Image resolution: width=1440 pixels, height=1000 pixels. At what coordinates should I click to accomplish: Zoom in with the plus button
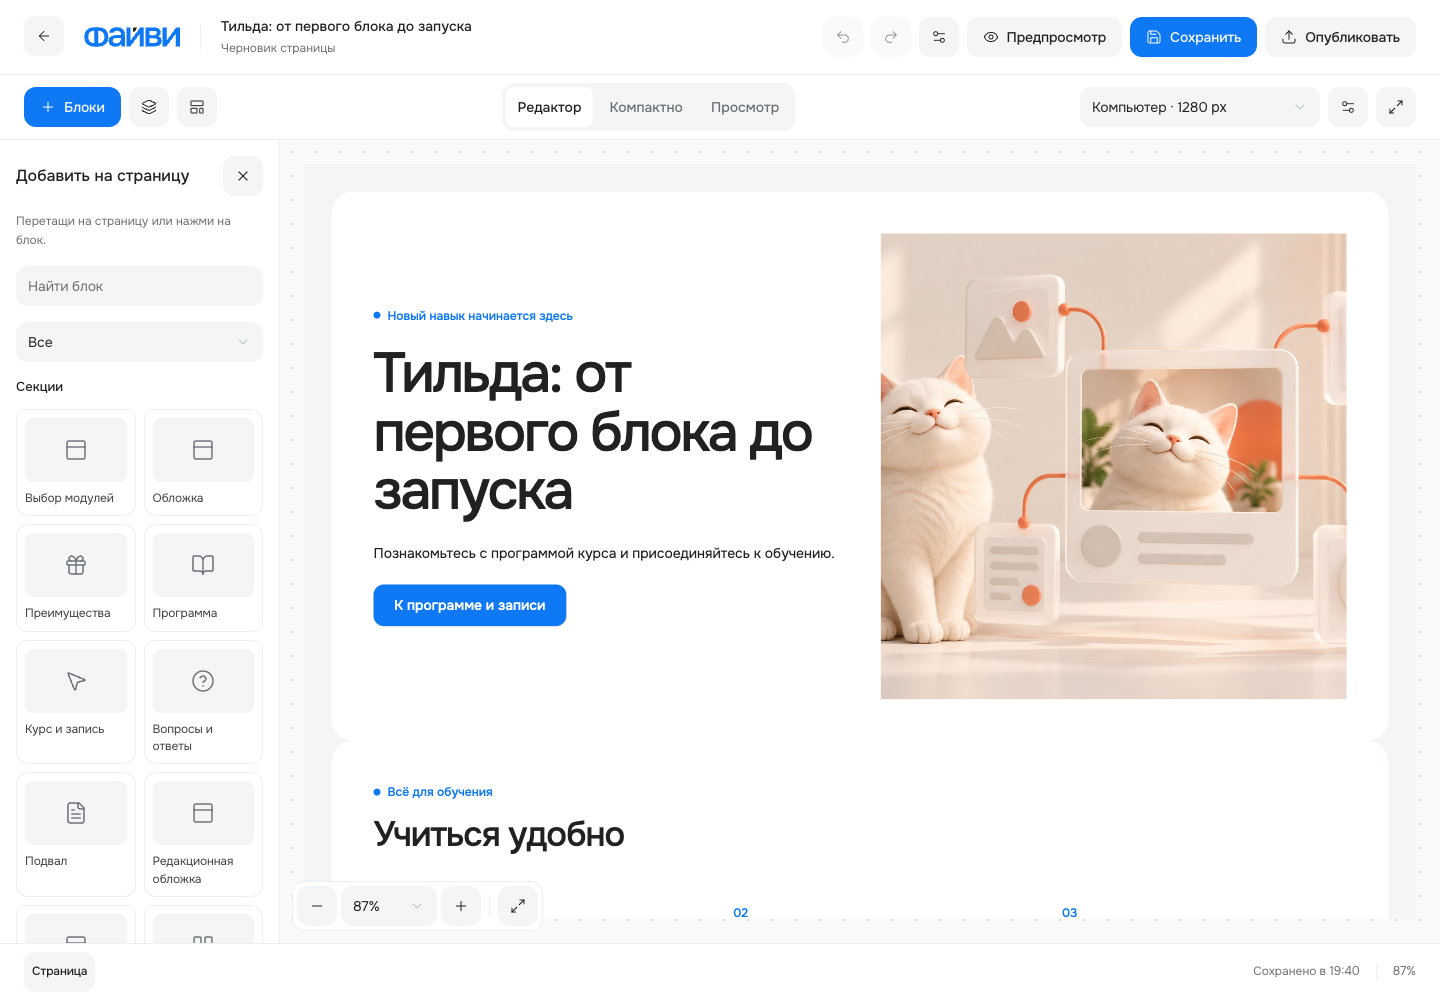point(461,906)
